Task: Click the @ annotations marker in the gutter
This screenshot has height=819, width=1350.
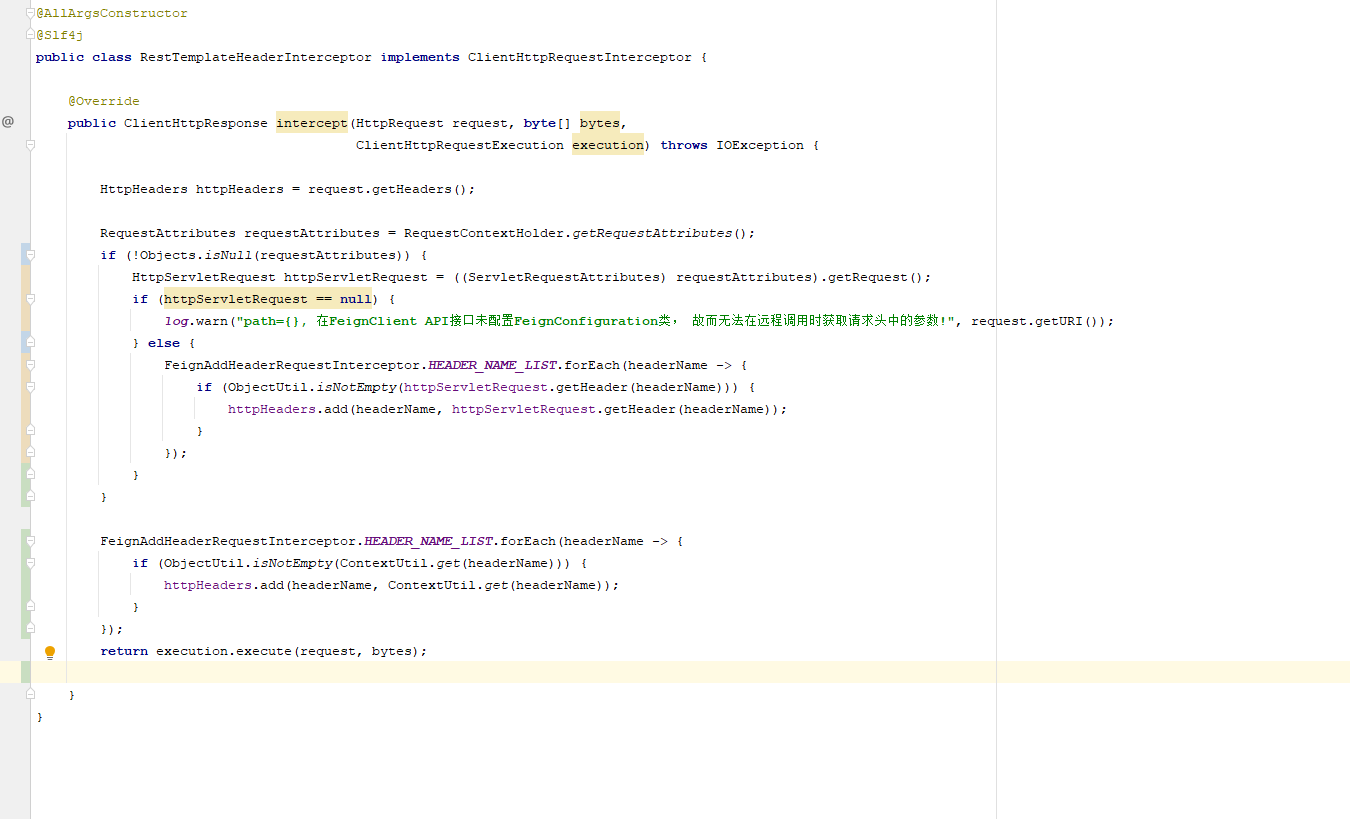Action: [9, 121]
